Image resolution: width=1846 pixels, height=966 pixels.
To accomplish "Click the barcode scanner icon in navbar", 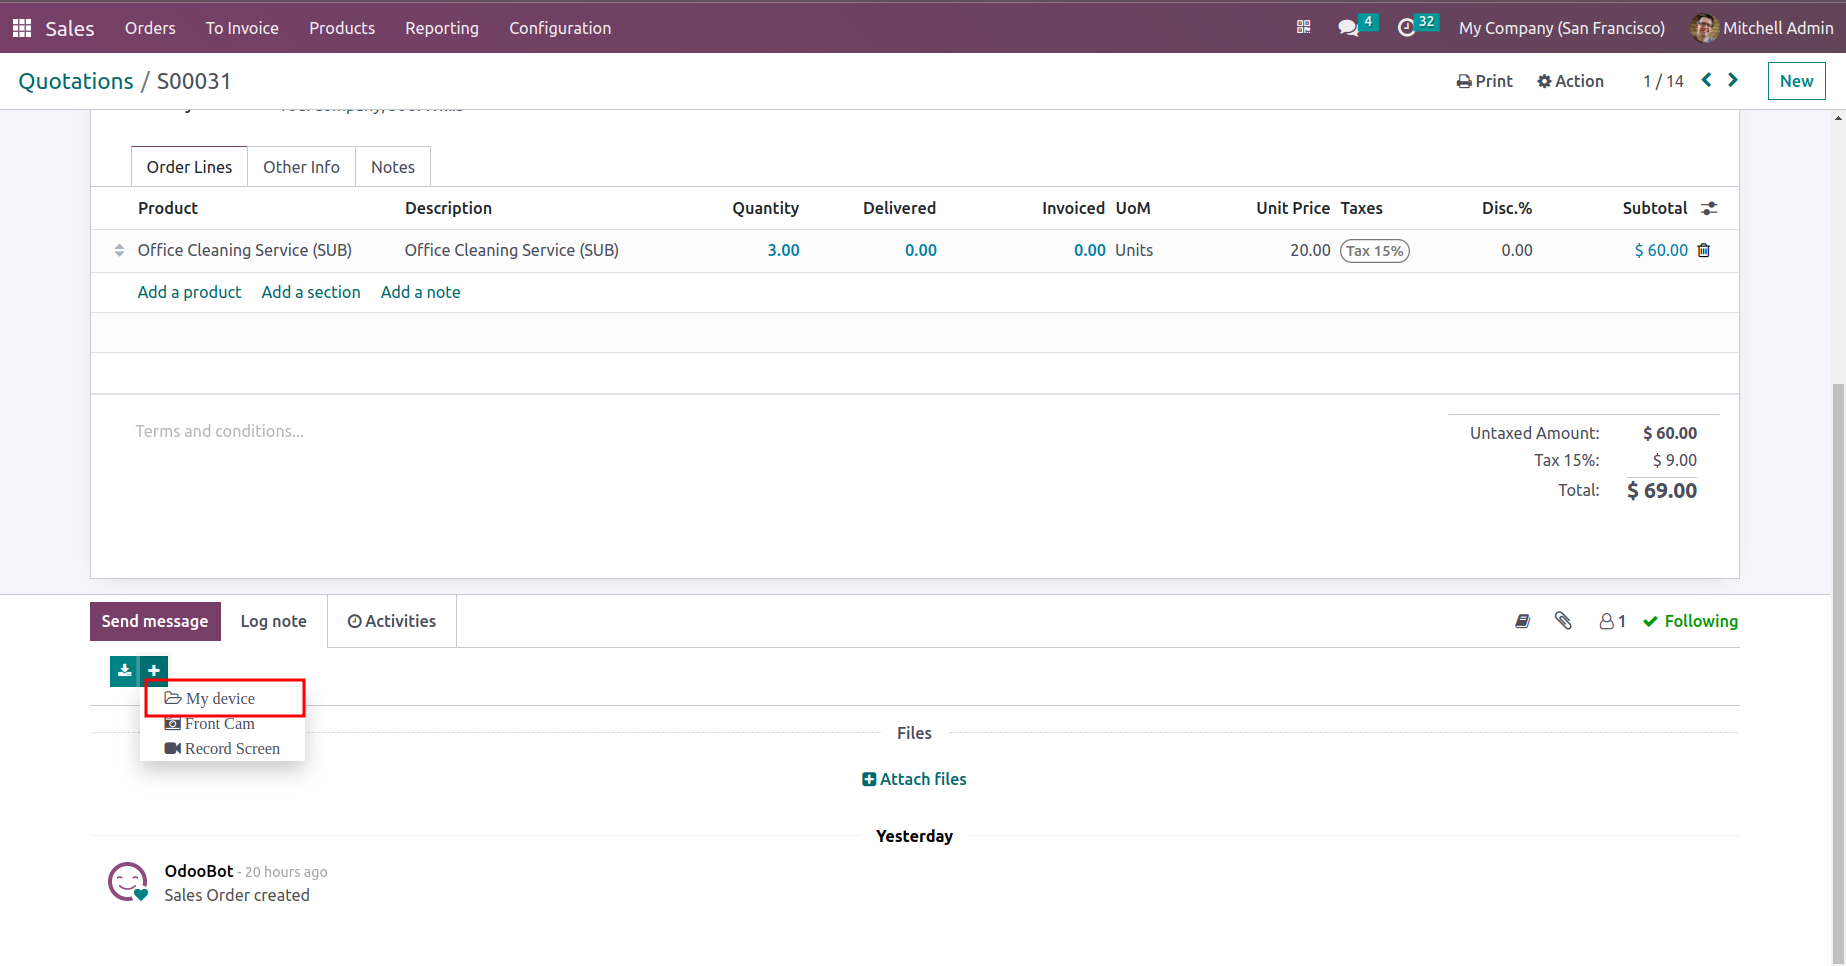I will click(x=1303, y=28).
